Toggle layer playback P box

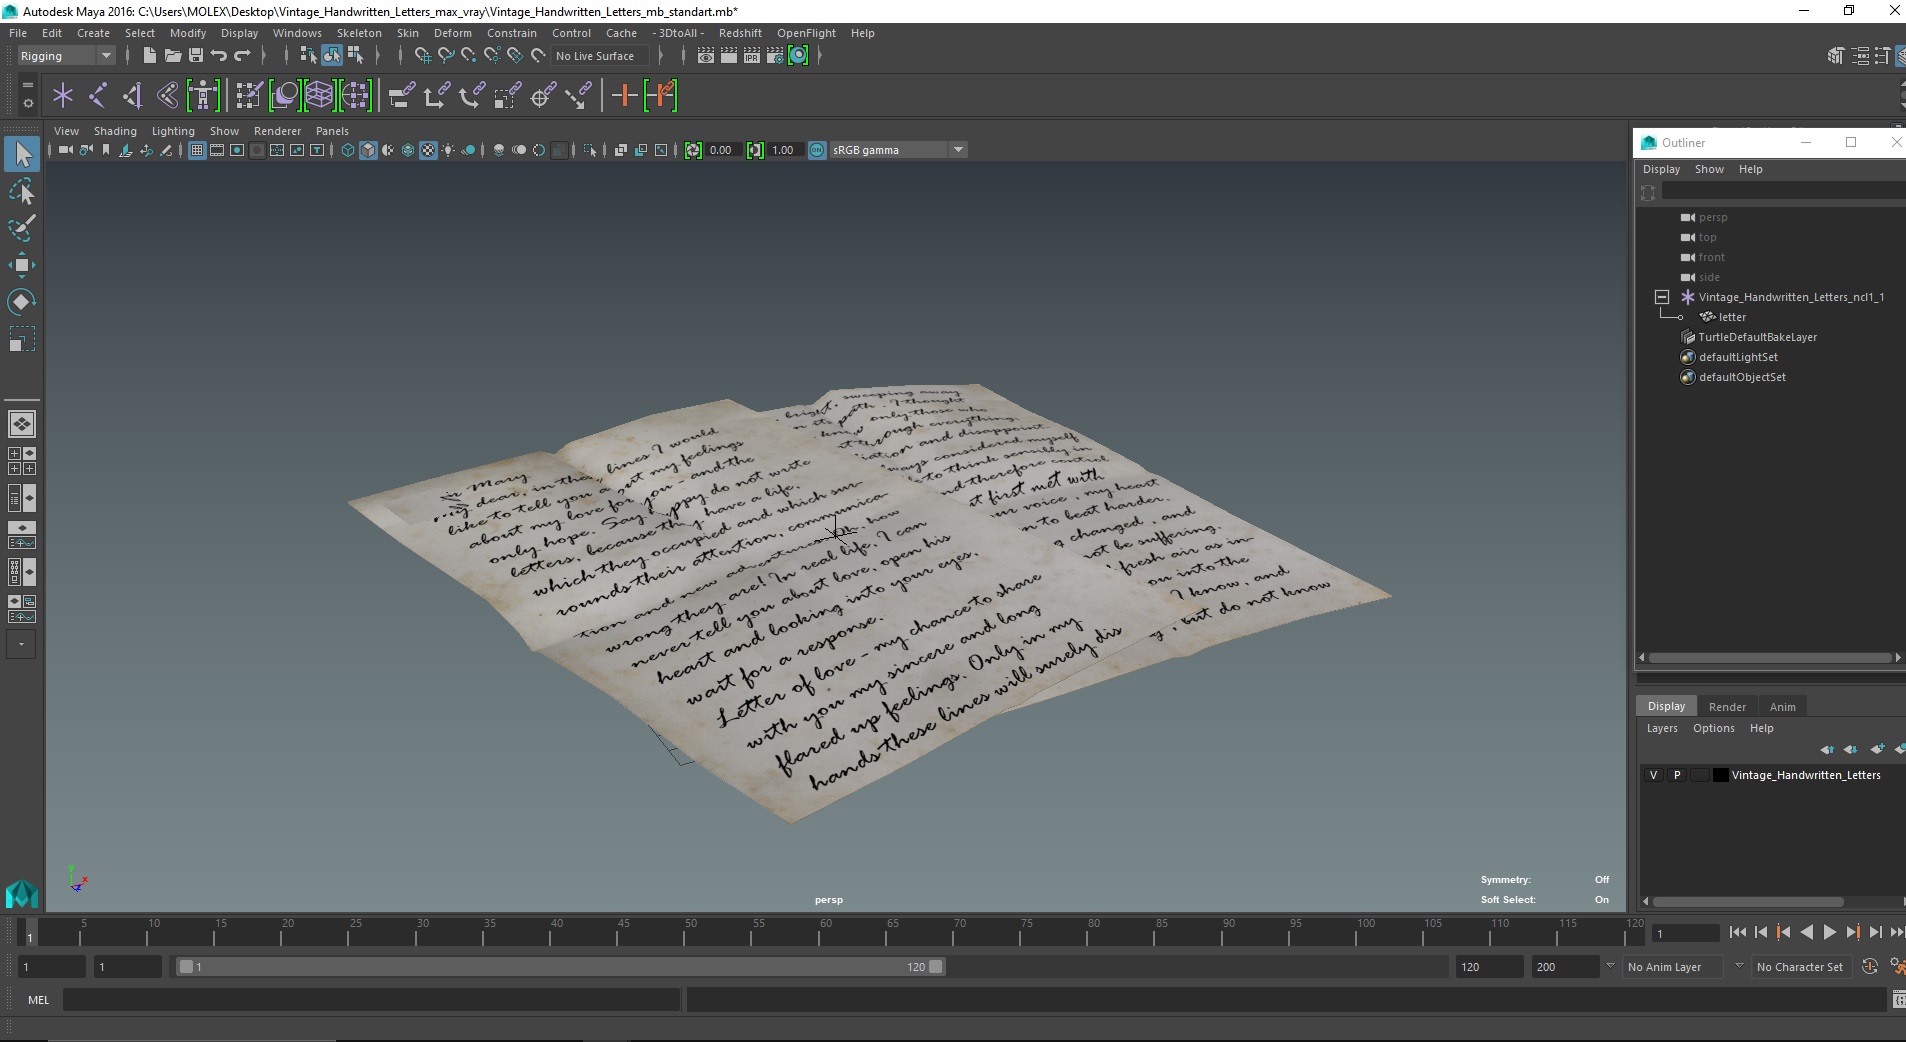(x=1677, y=775)
